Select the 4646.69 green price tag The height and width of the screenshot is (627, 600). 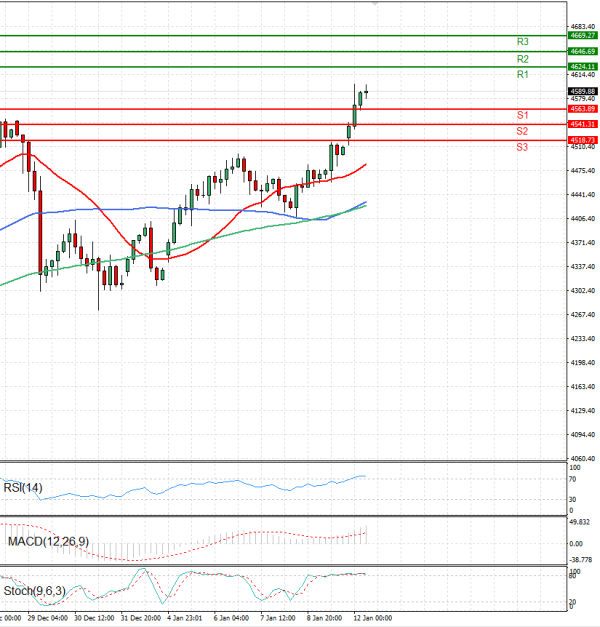click(x=582, y=51)
